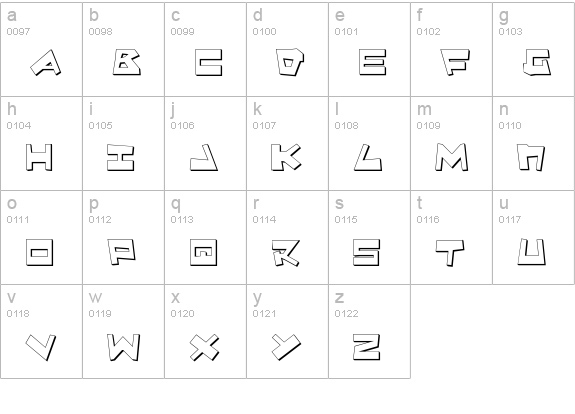Image resolution: width=575 pixels, height=414 pixels.
Task: Select the U glyph under code 0117
Action: (x=532, y=252)
